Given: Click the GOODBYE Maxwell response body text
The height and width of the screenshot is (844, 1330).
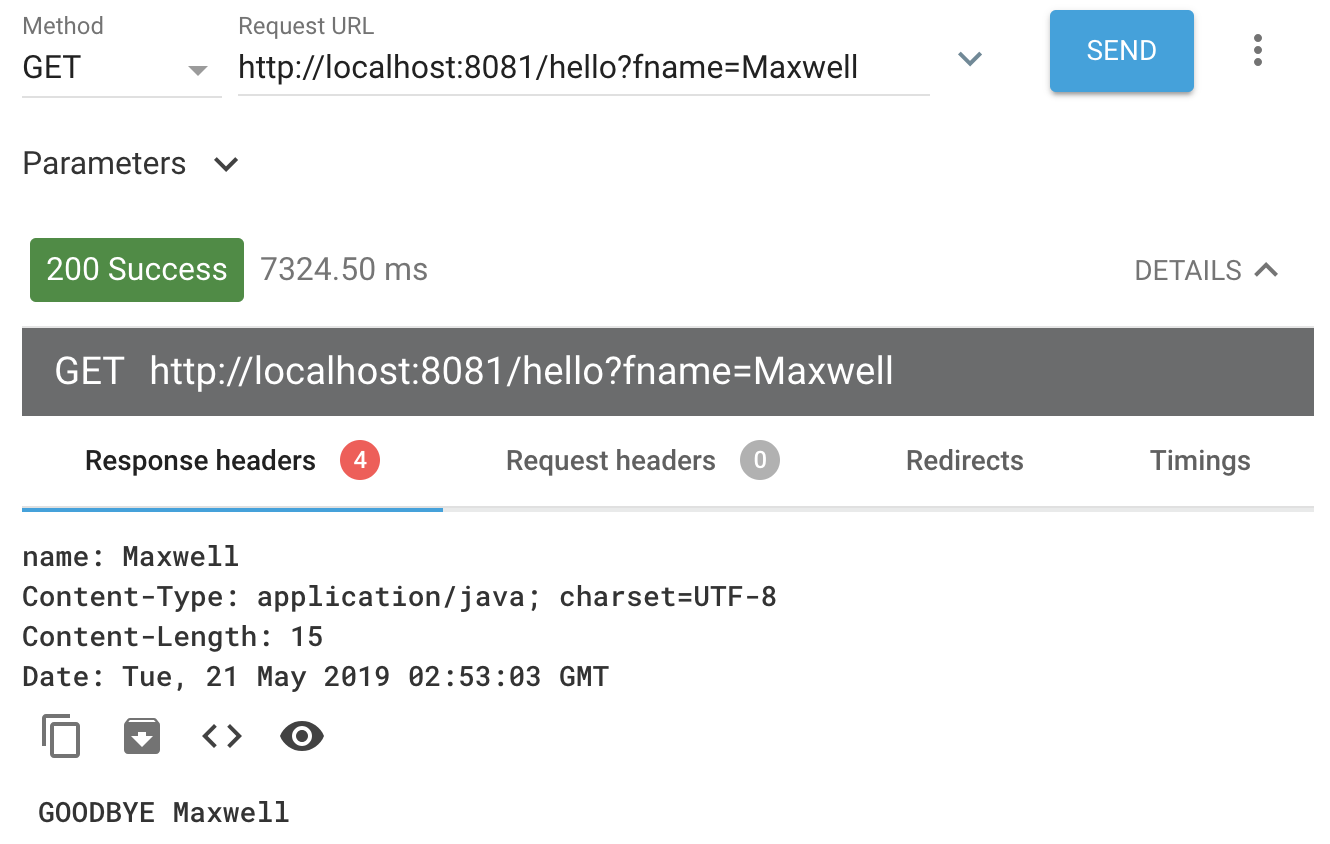Looking at the screenshot, I should click(164, 812).
